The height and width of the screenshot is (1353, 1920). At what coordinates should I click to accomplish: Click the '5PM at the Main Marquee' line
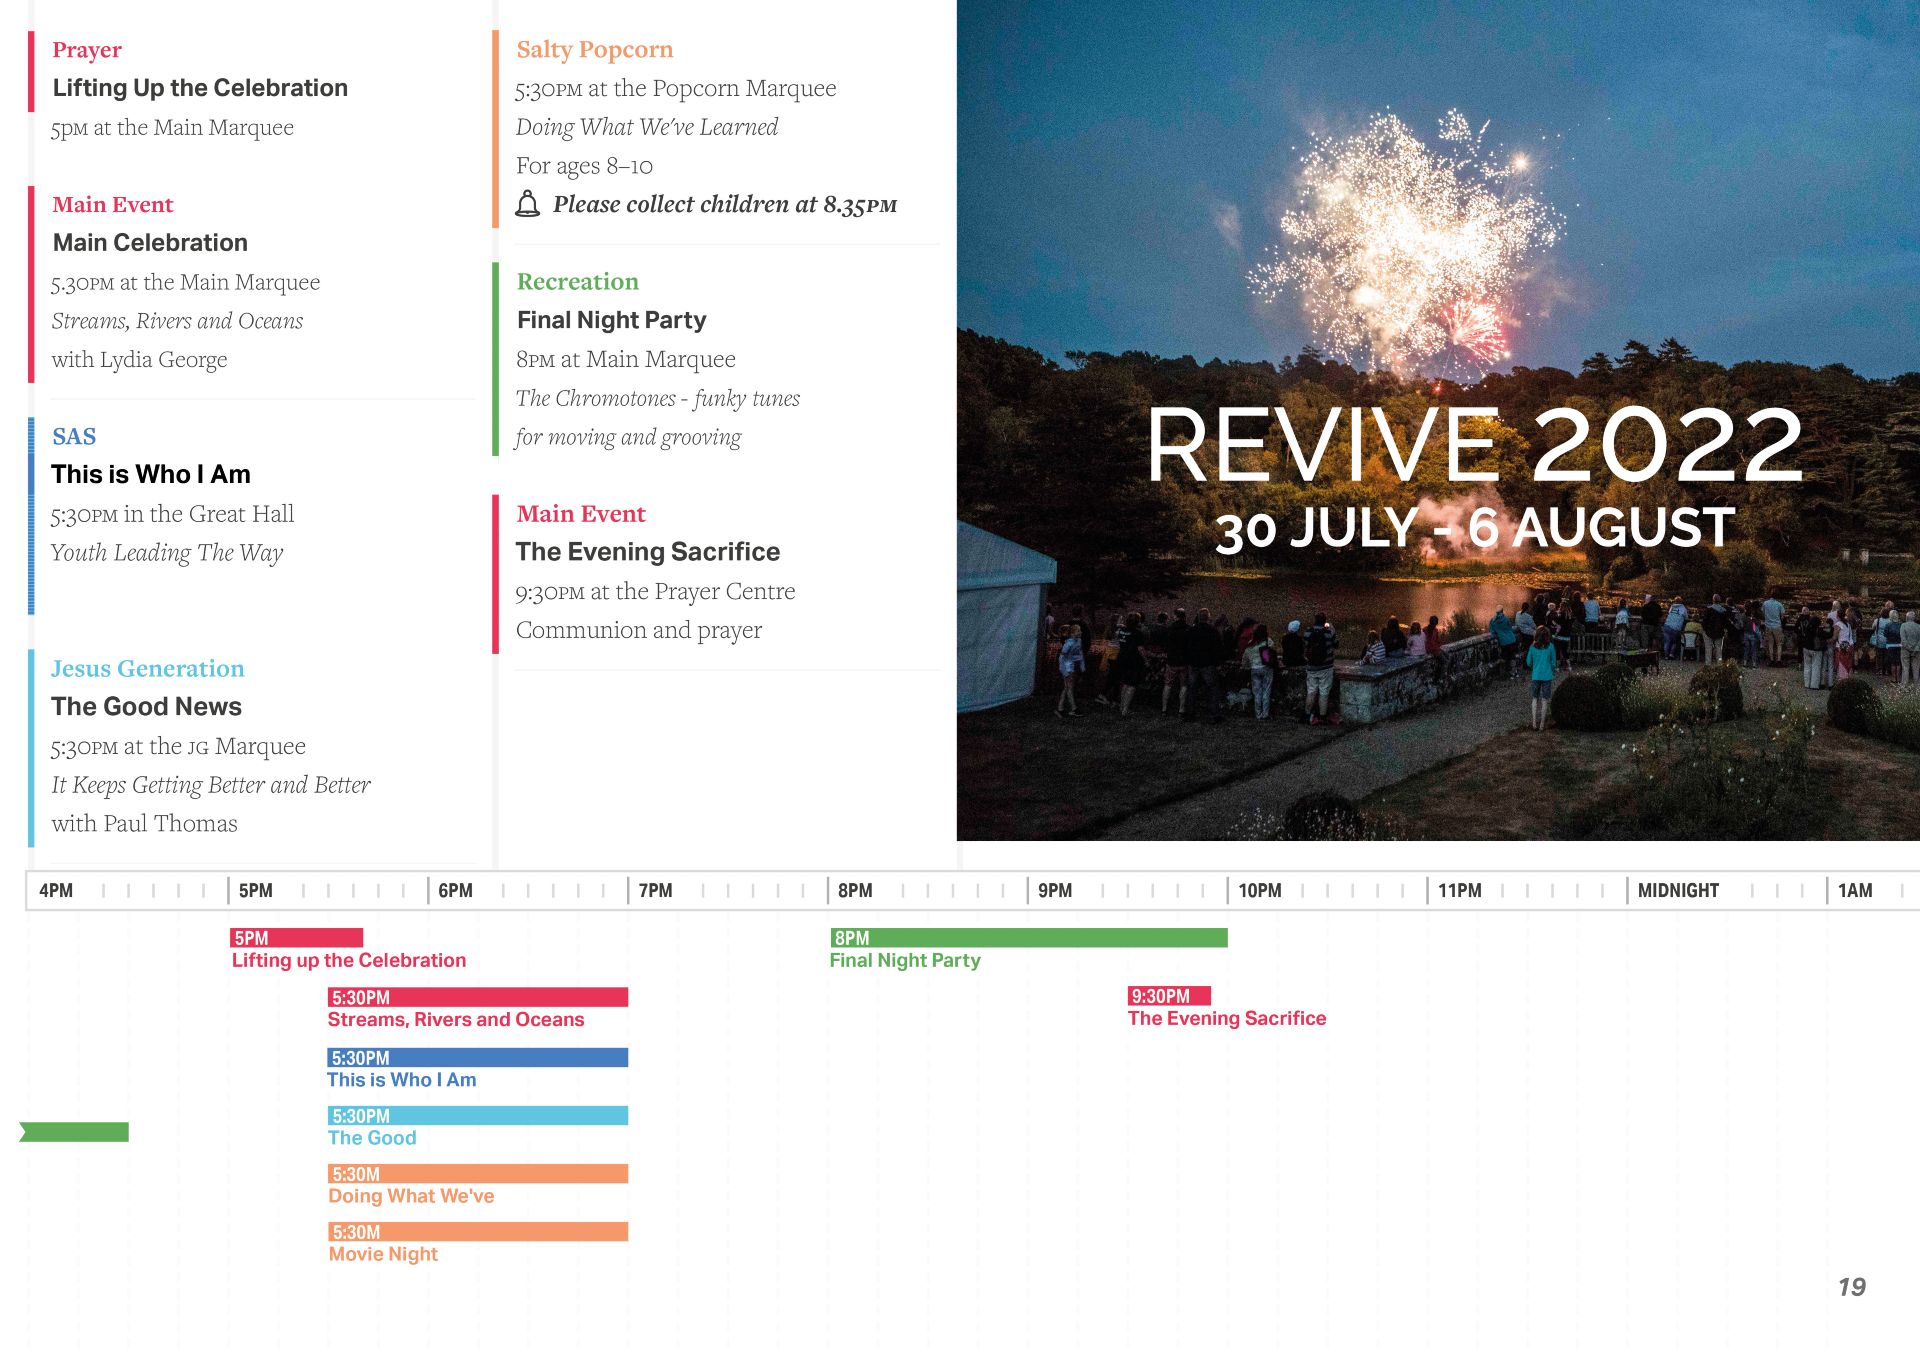(172, 128)
